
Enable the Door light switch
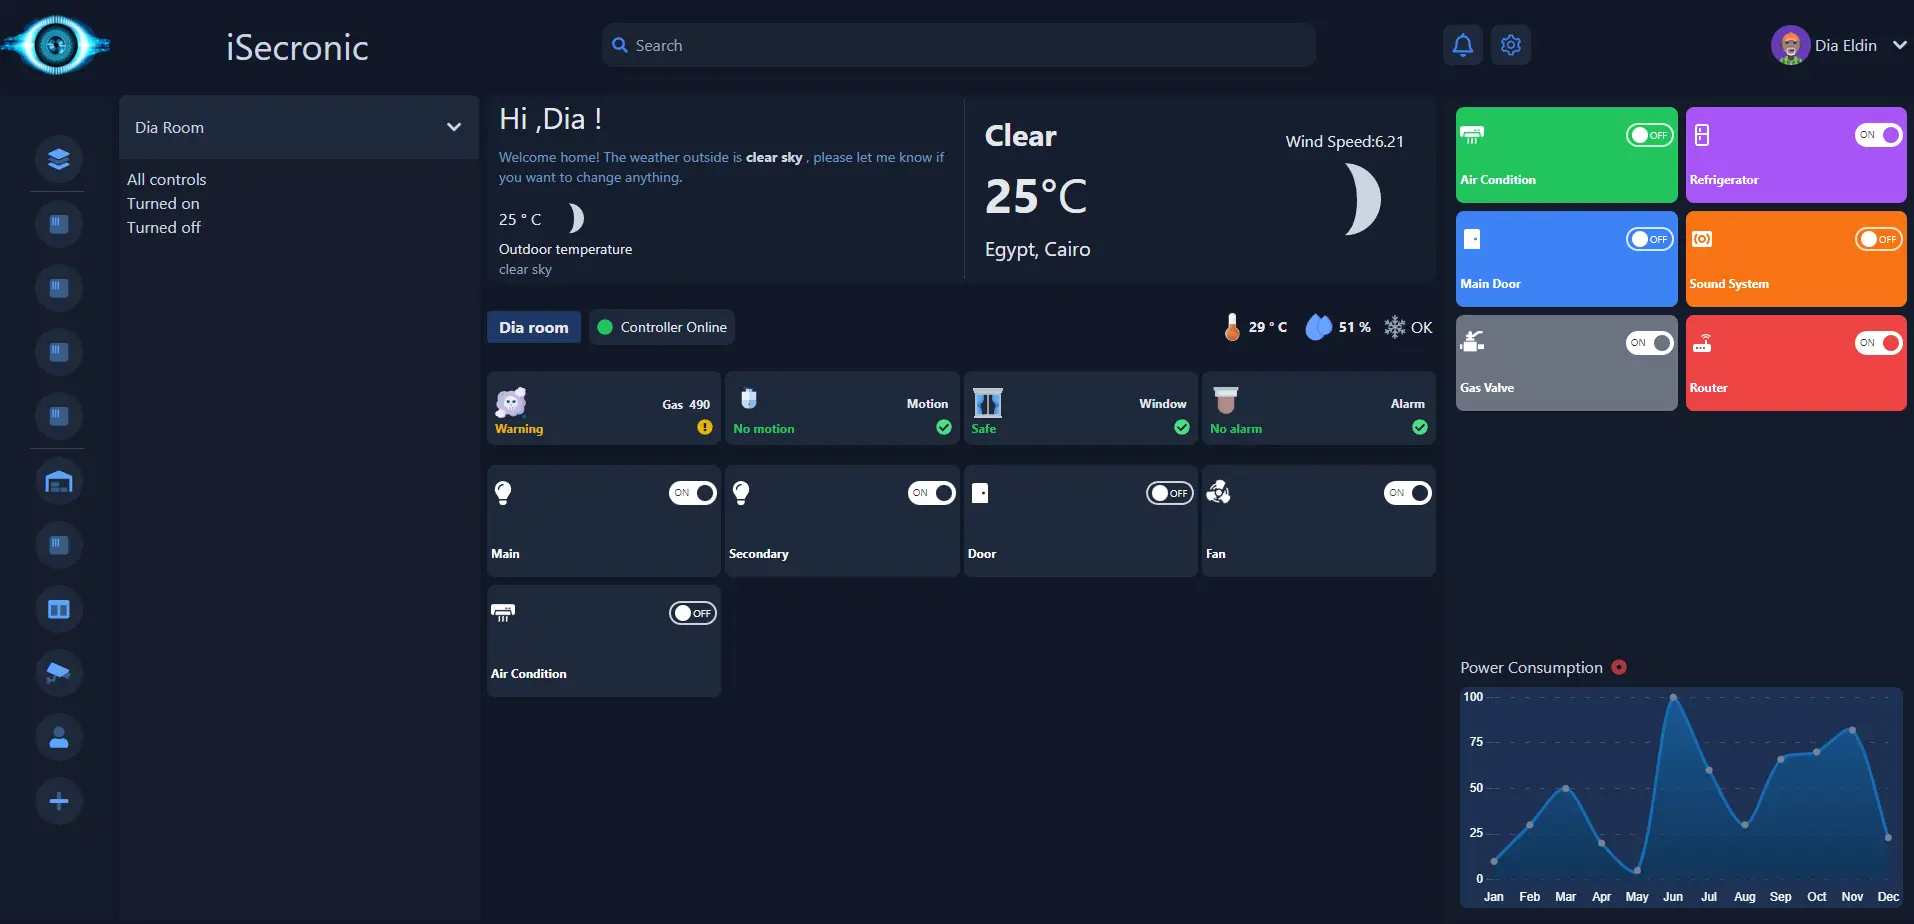tap(1169, 492)
